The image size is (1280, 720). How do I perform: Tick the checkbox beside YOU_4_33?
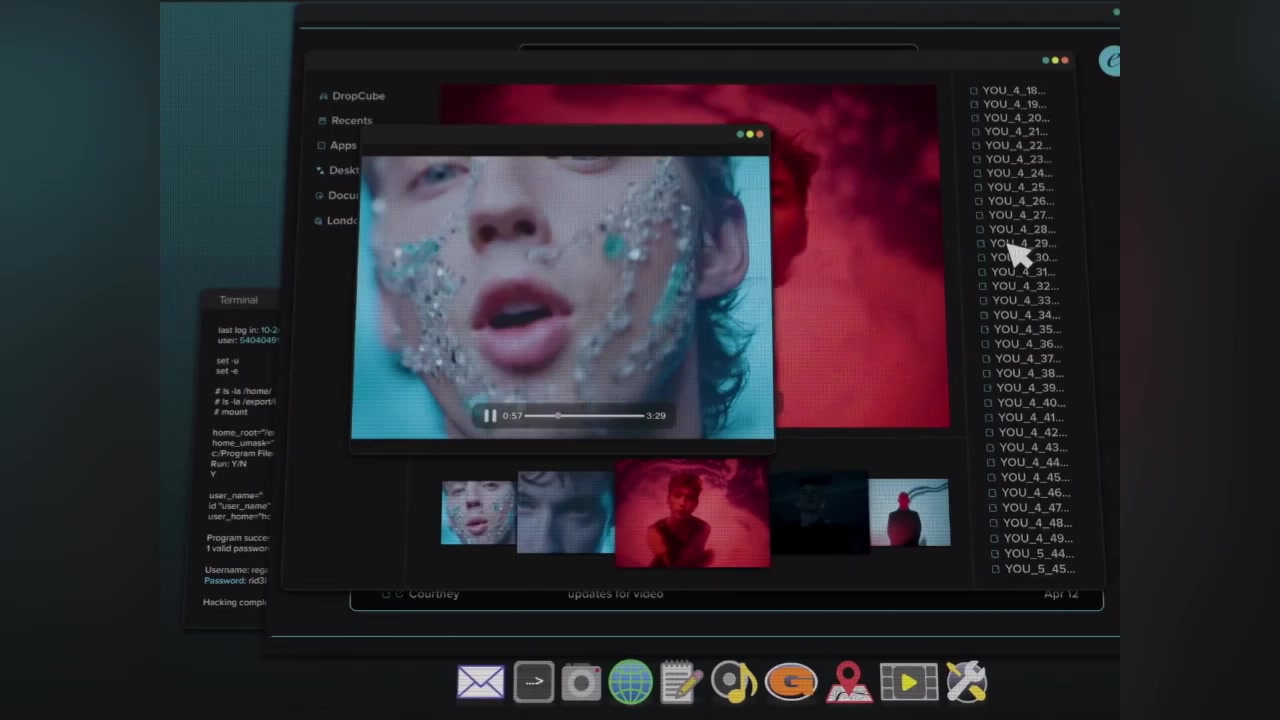tap(984, 300)
